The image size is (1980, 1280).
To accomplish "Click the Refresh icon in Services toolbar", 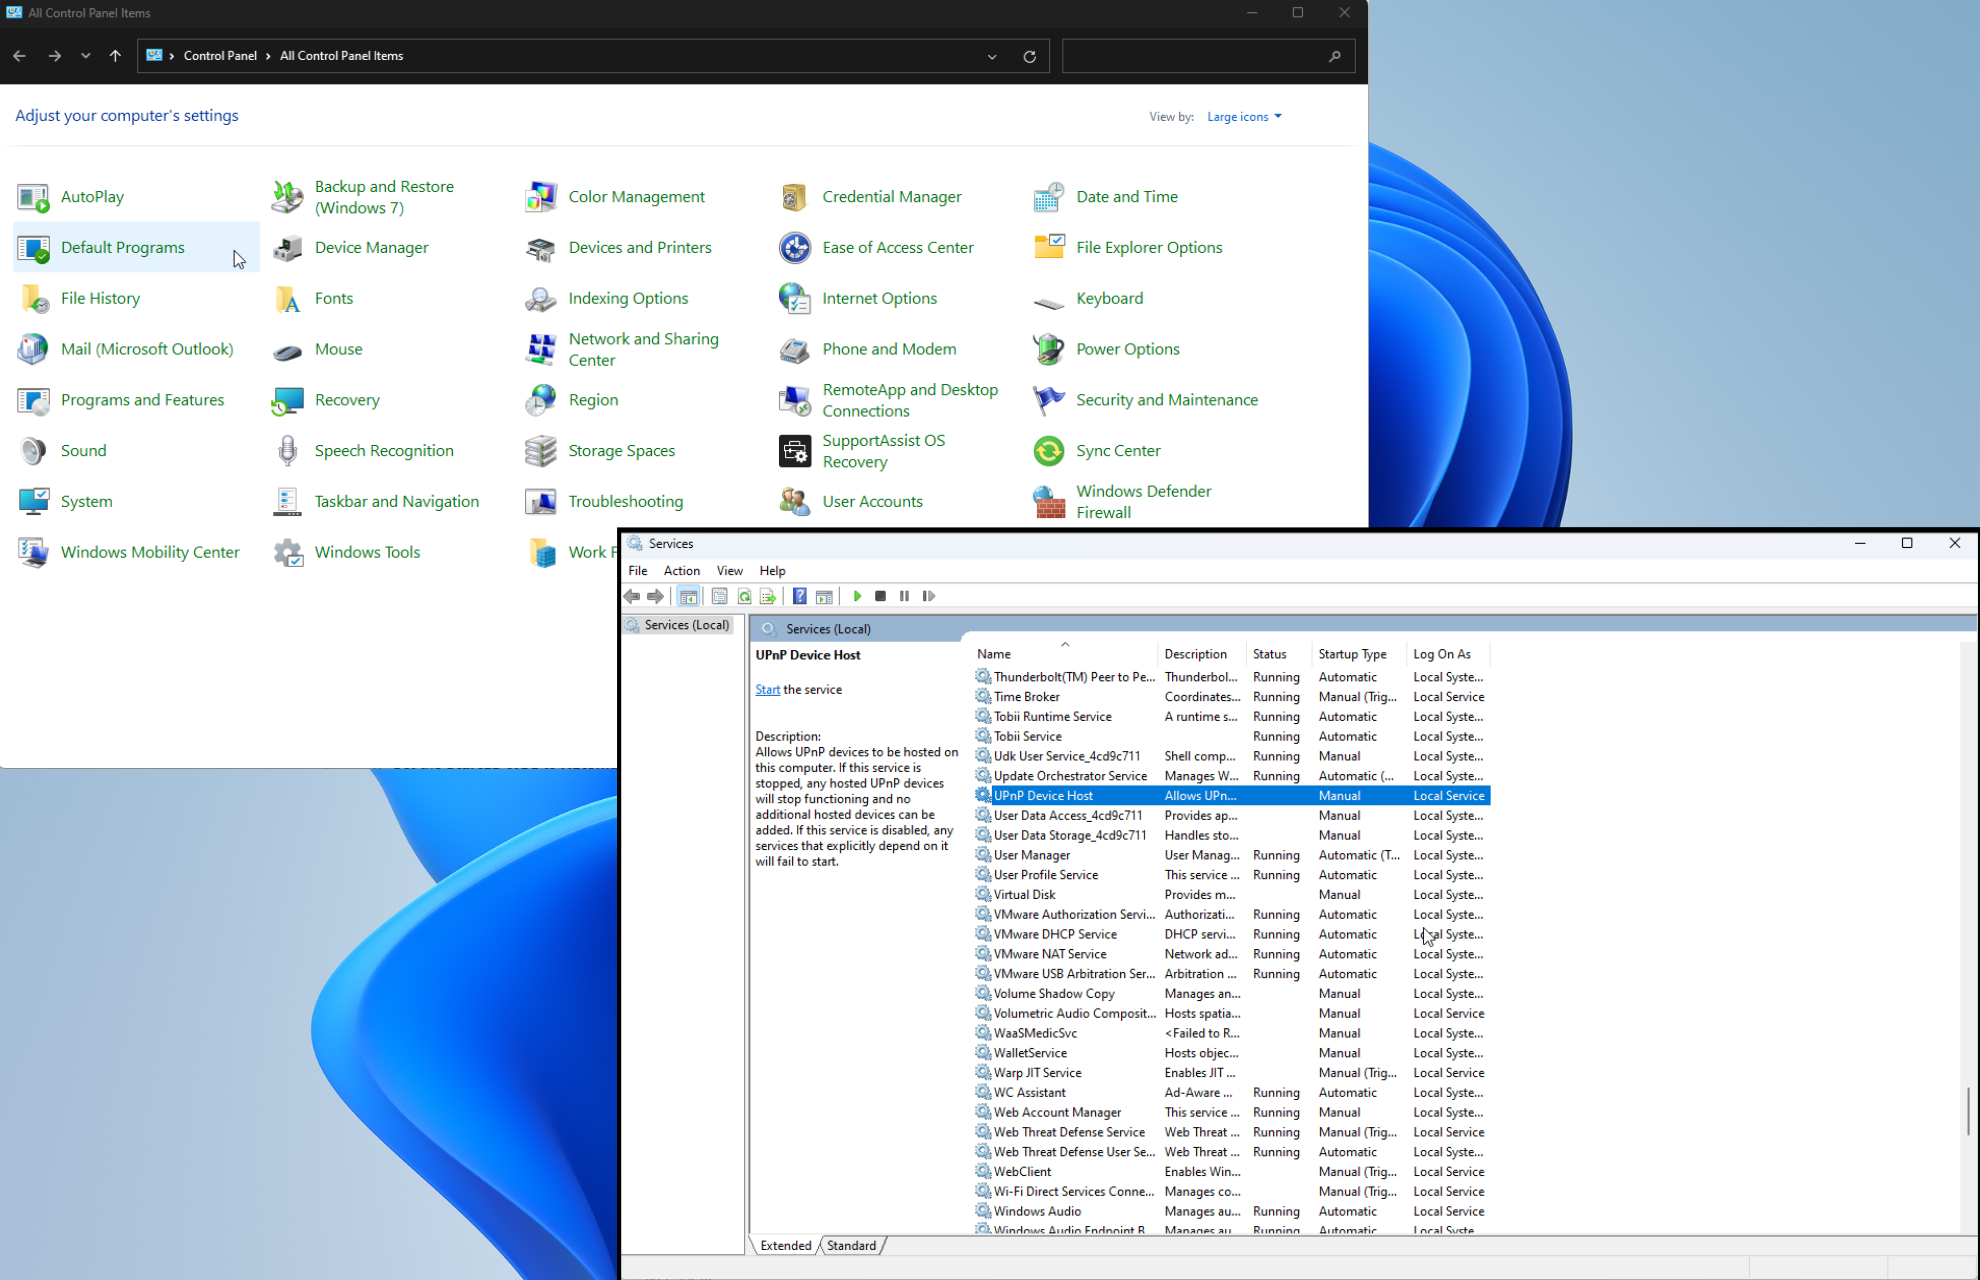I will tap(744, 596).
